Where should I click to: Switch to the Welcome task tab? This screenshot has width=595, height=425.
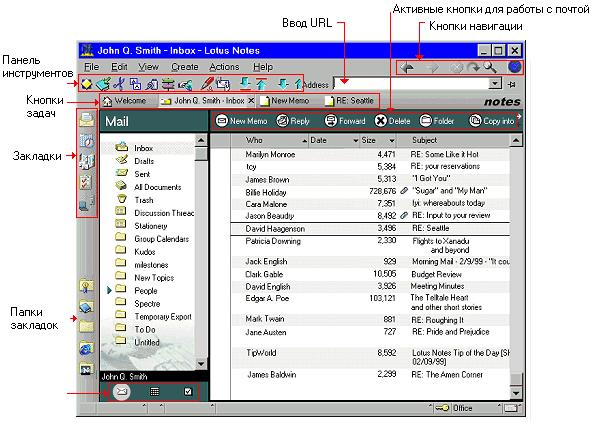click(x=125, y=101)
